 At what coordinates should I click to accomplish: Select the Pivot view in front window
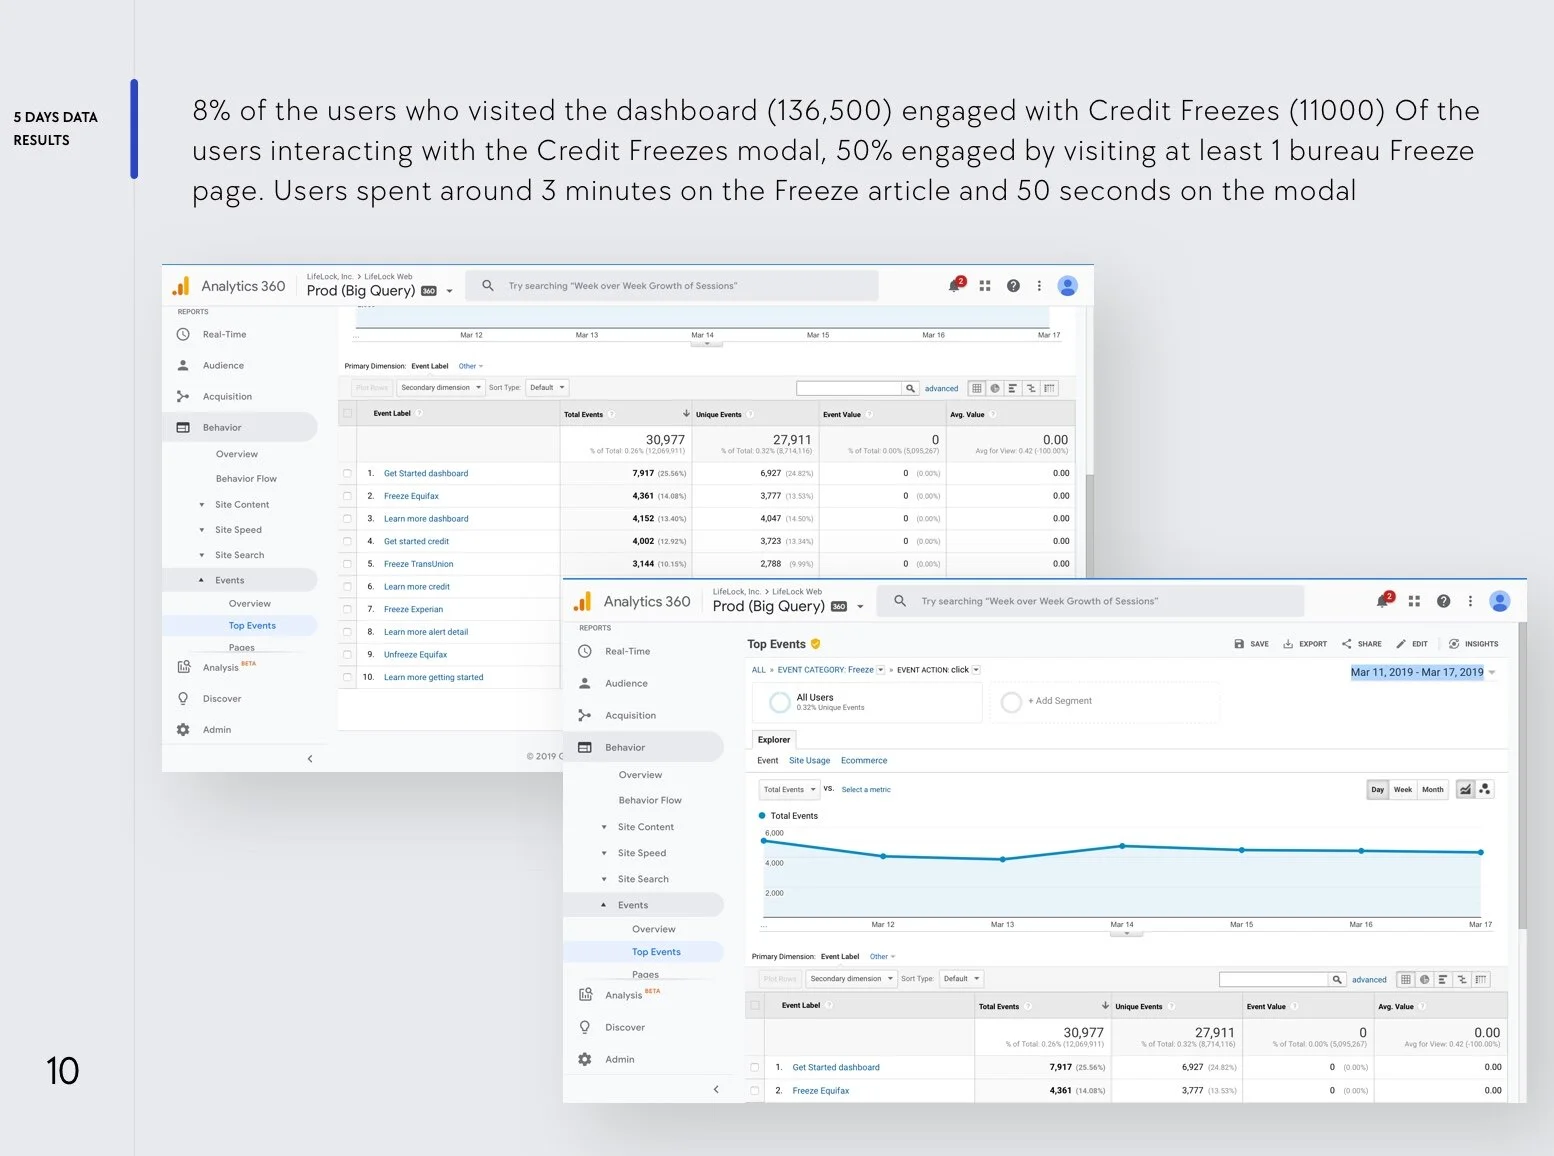(1481, 979)
